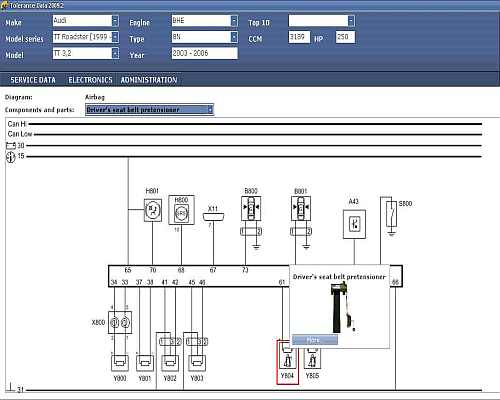500x400 pixels.
Task: Expand the Components and parts dropdown
Action: (x=210, y=110)
